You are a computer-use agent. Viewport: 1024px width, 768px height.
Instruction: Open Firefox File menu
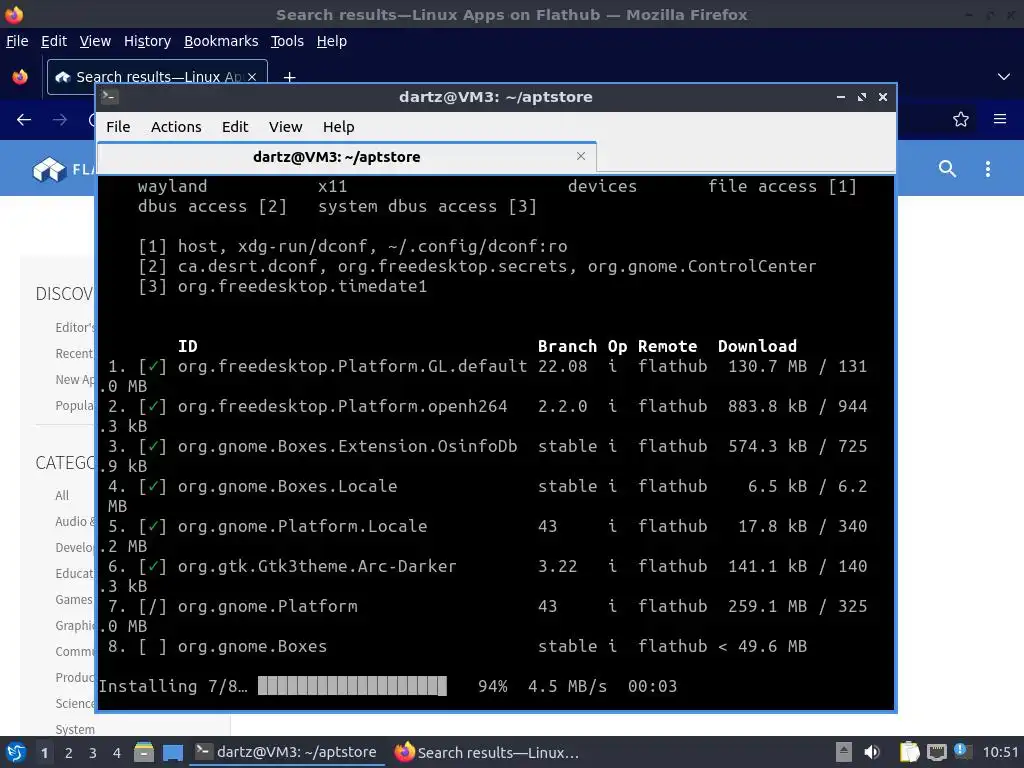coord(17,41)
